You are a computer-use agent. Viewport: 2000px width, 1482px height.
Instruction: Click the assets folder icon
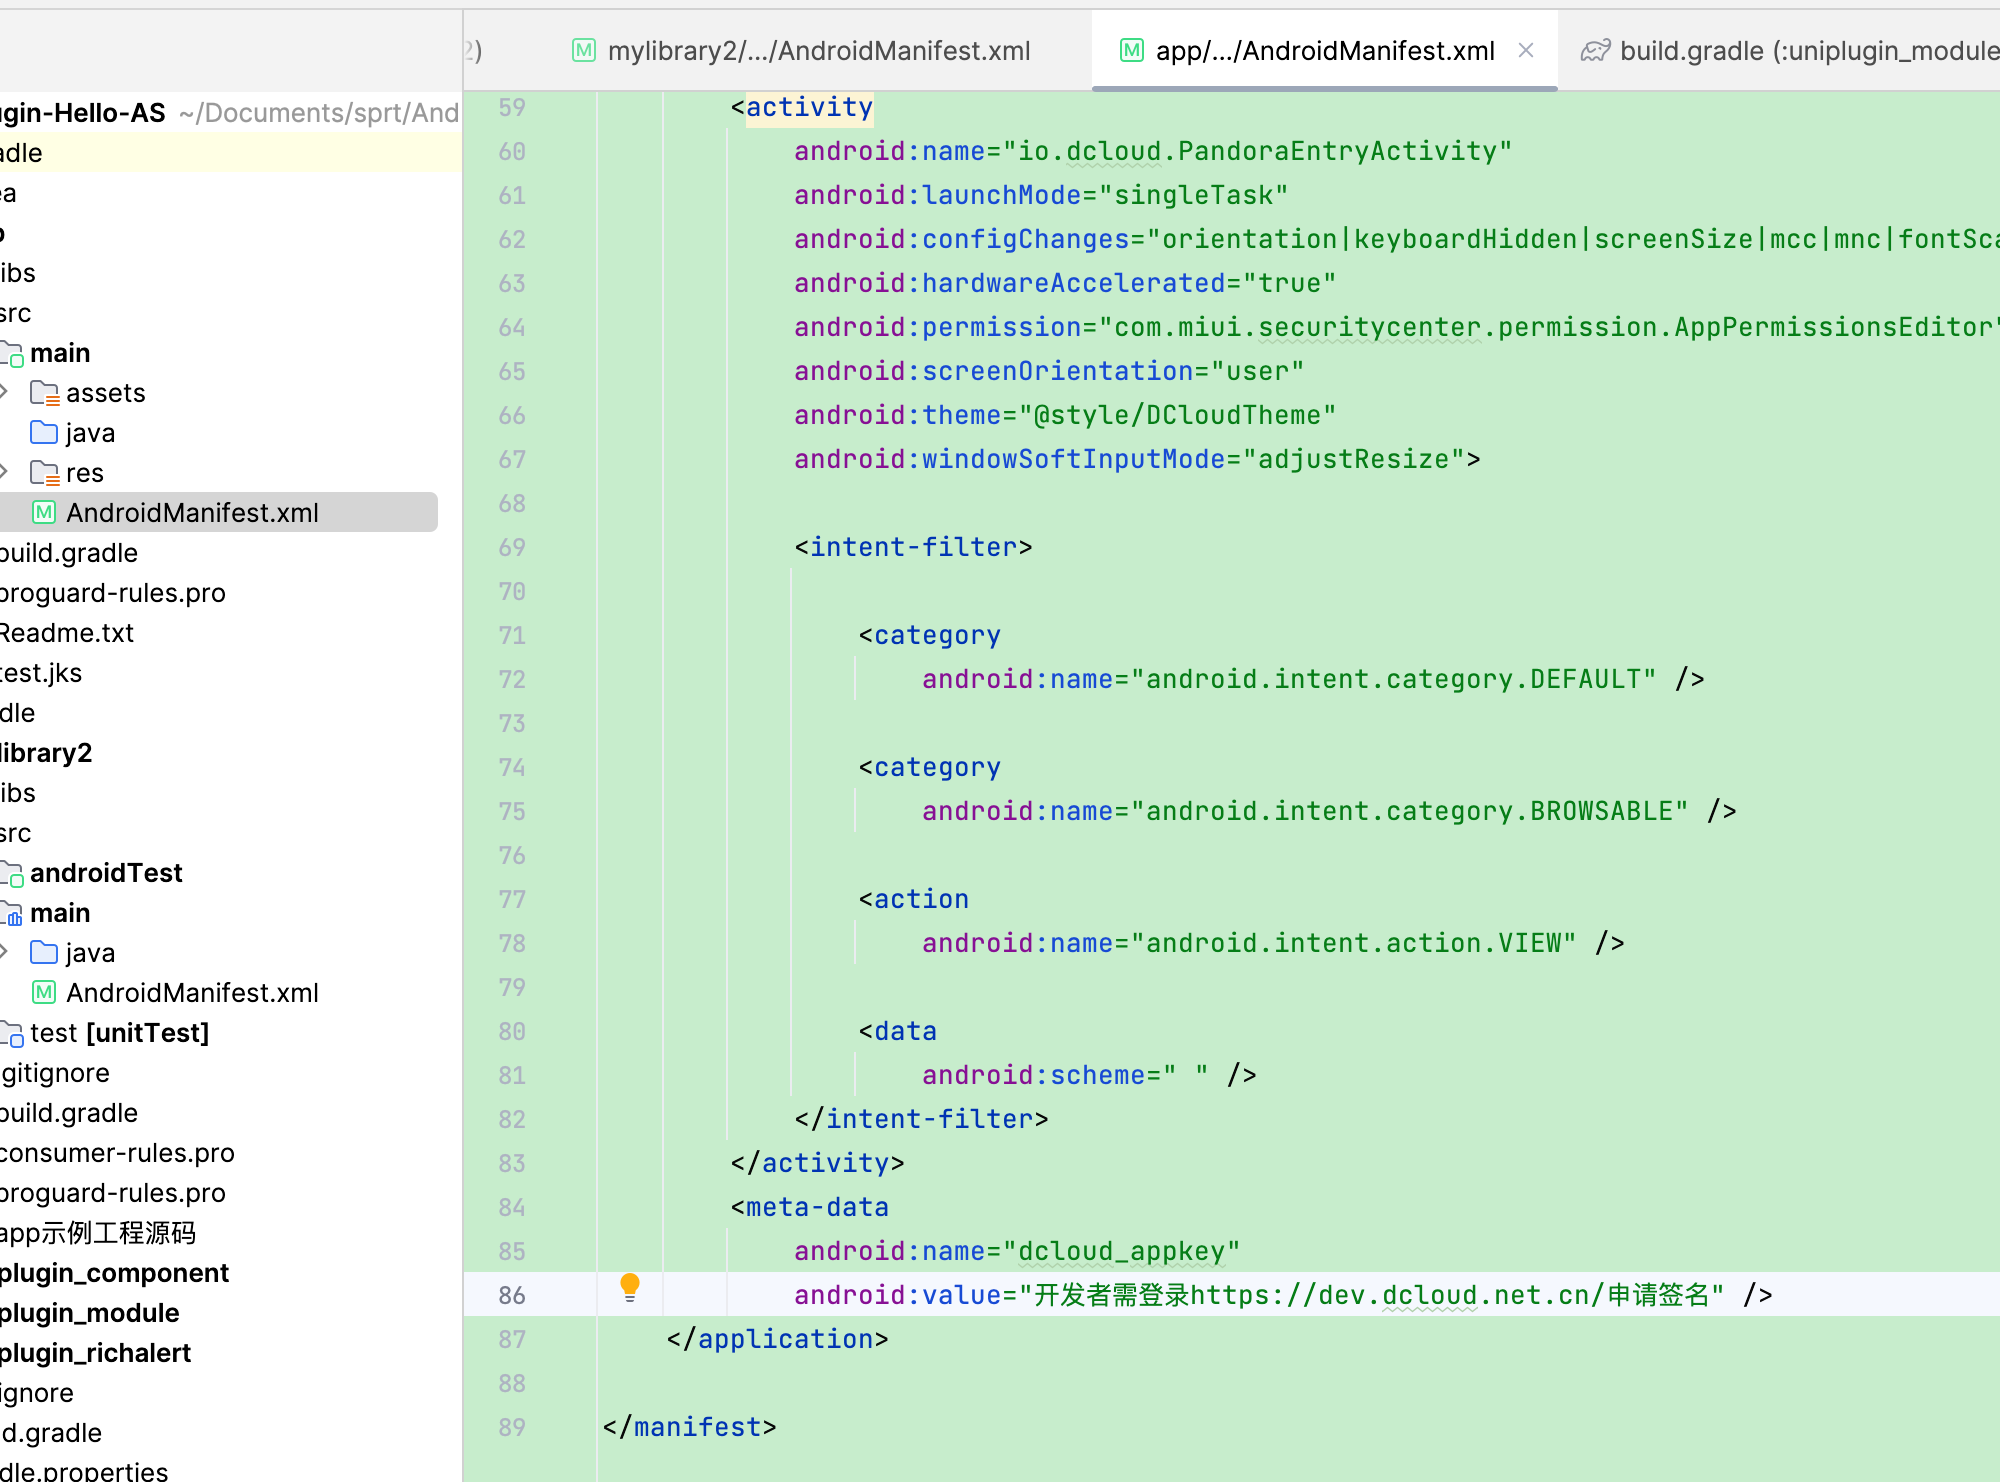tap(44, 393)
